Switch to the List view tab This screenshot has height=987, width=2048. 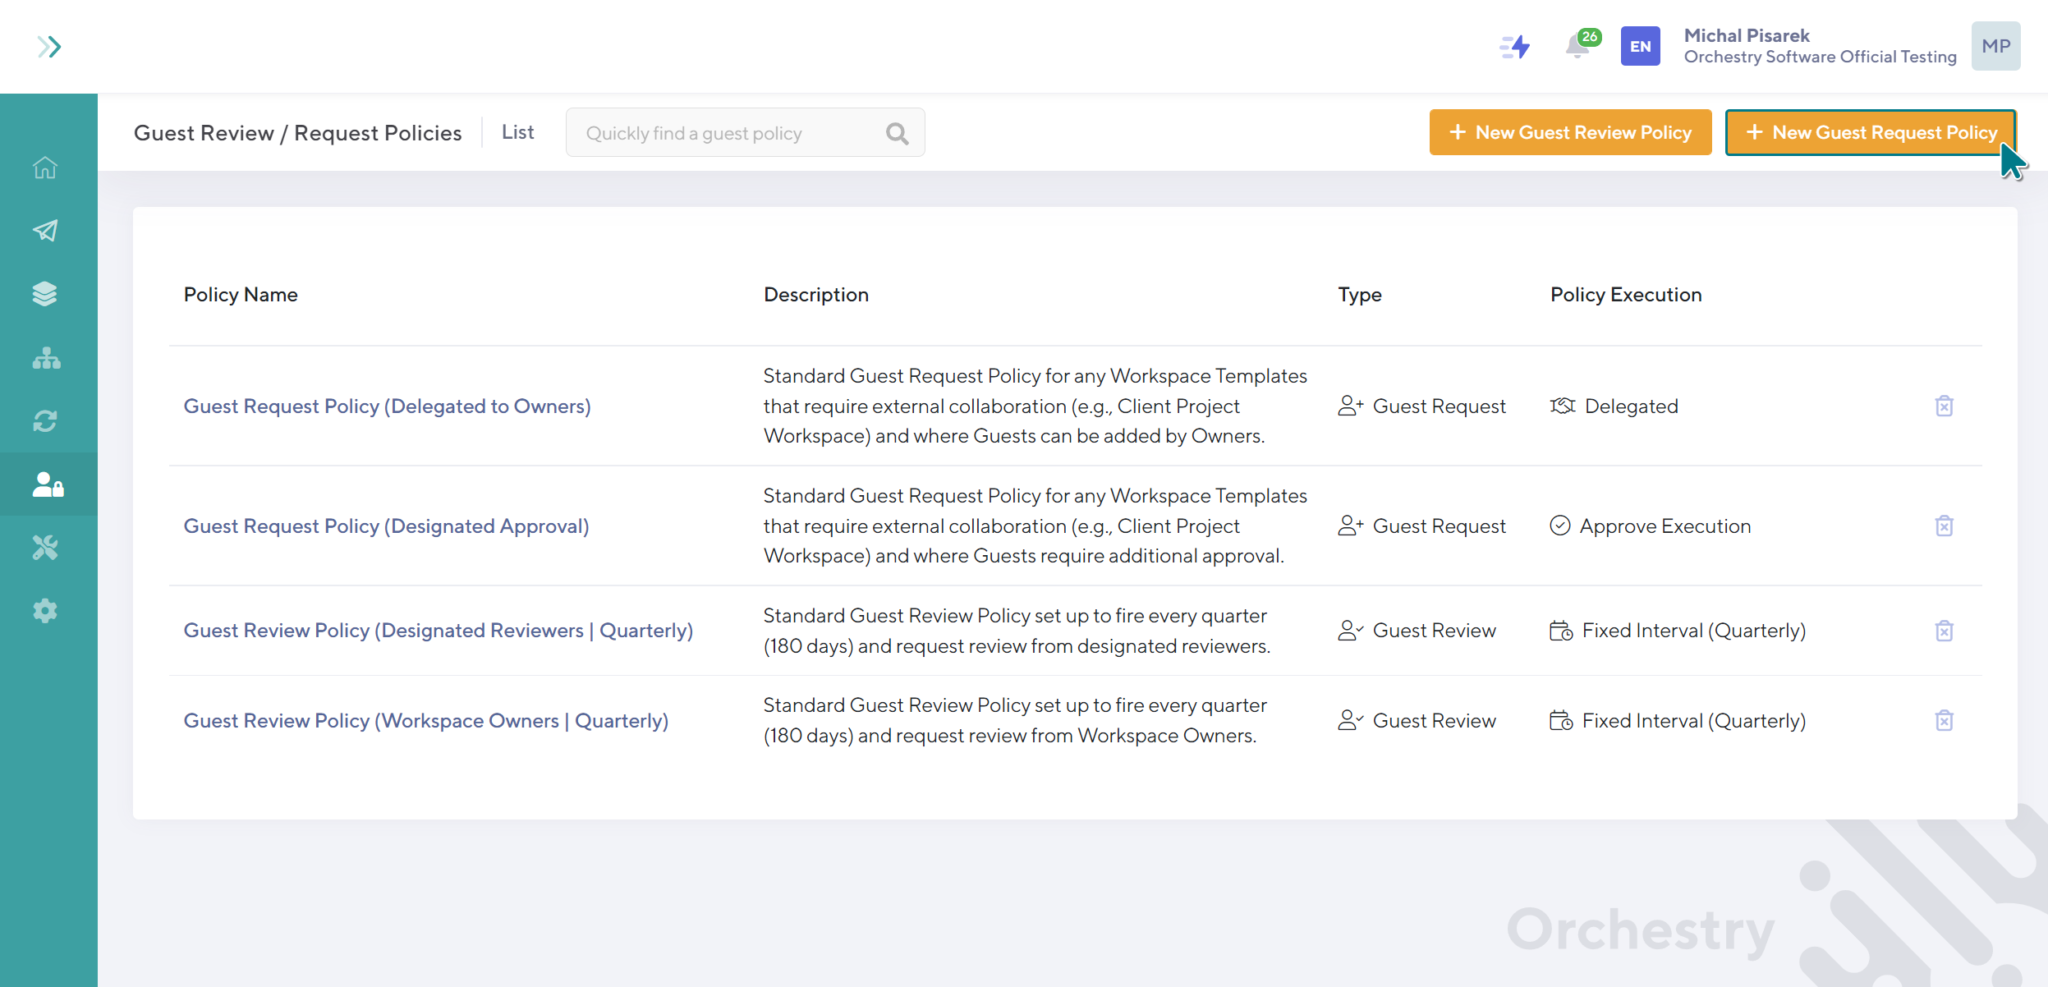(x=517, y=132)
